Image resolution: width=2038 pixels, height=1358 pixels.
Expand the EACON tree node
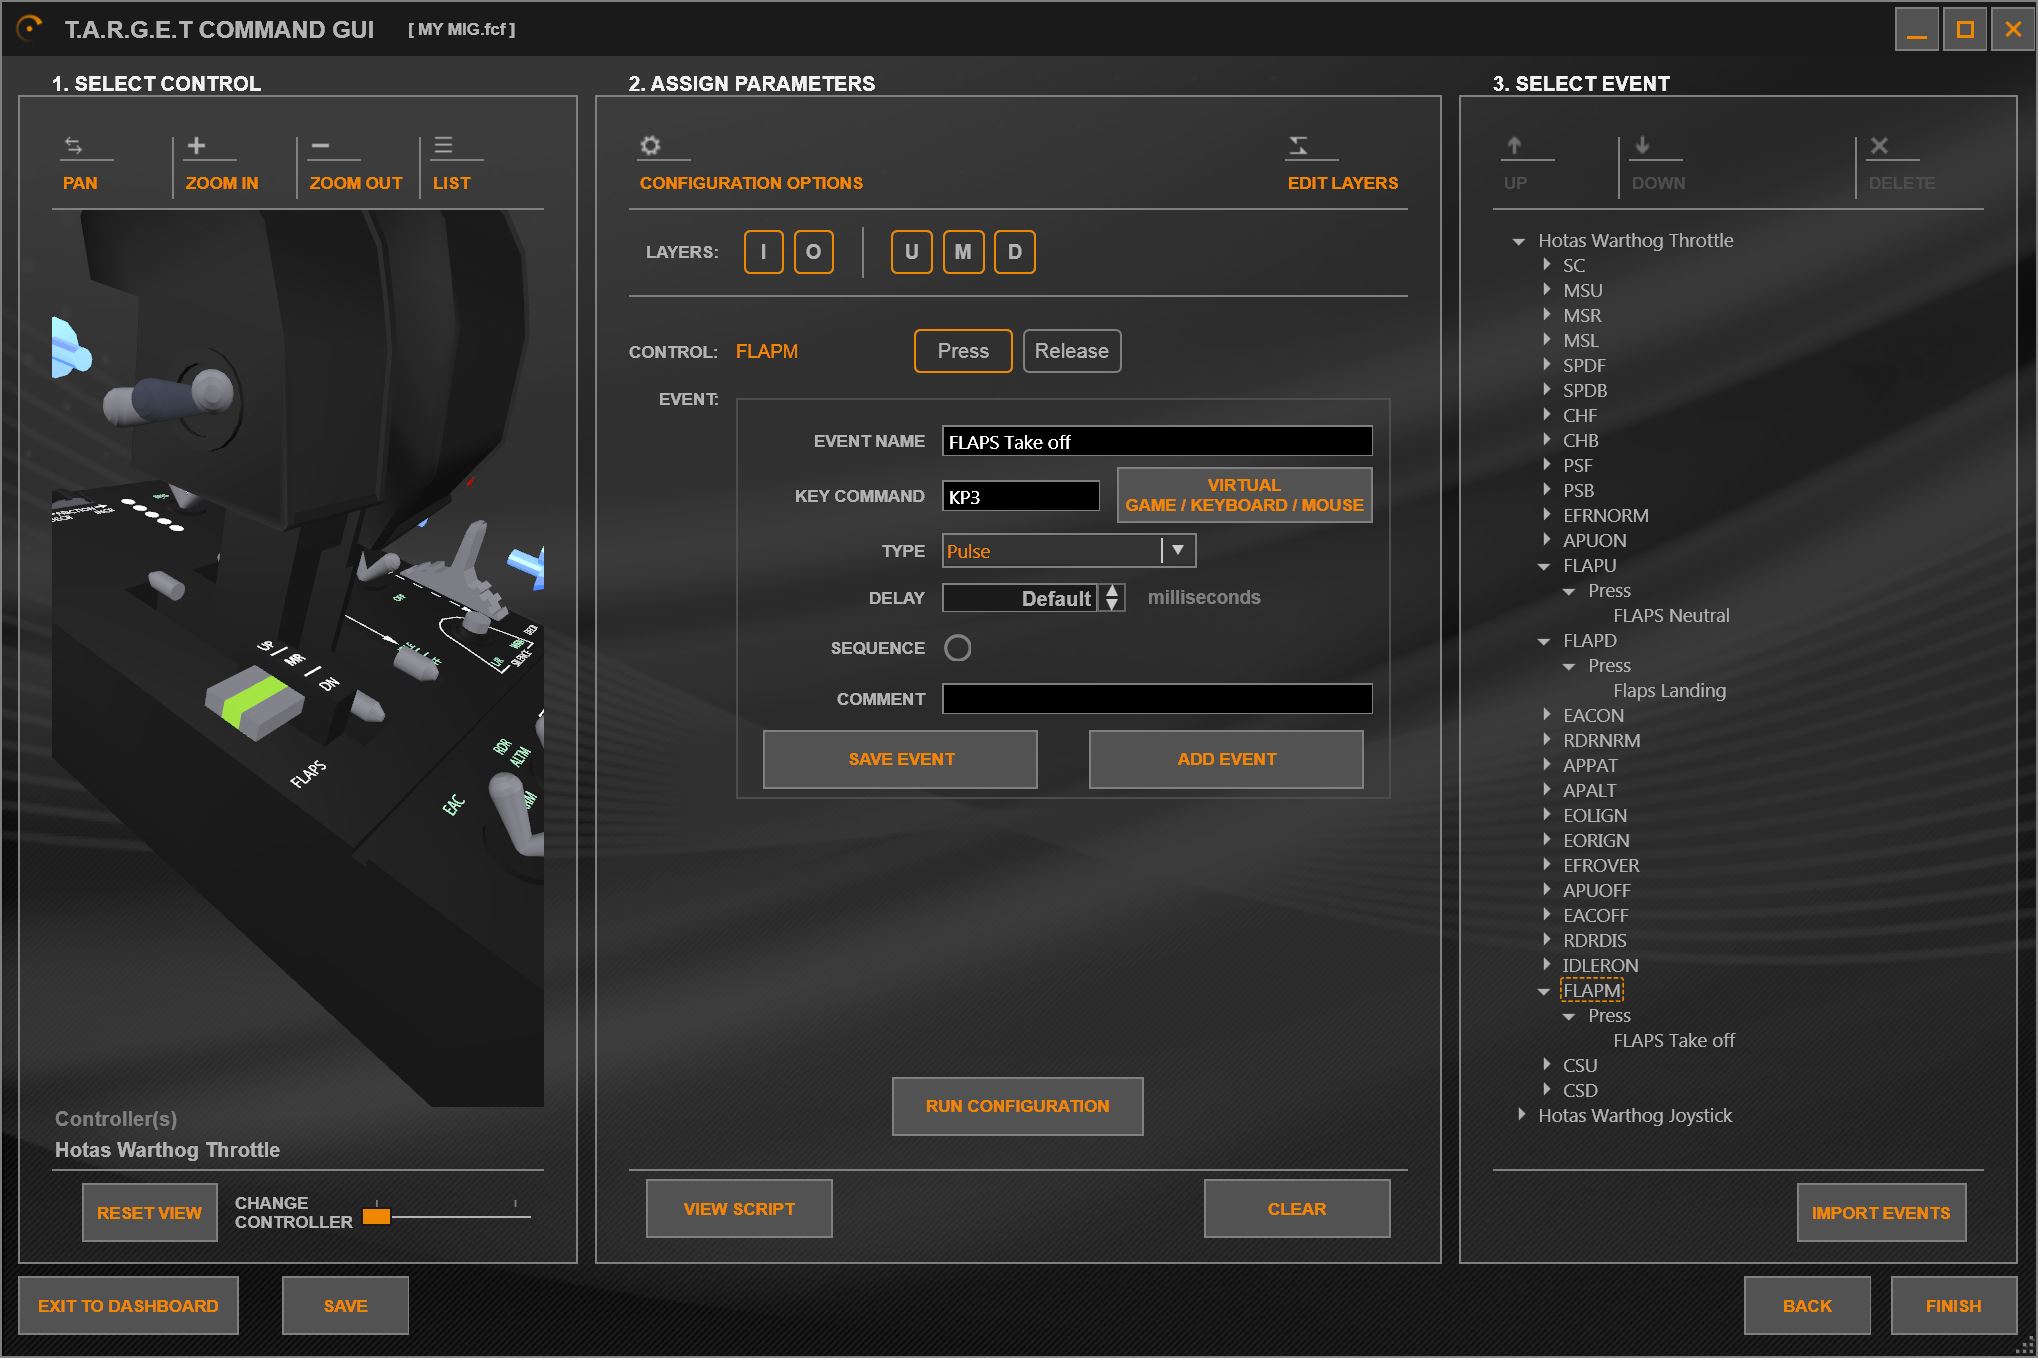pos(1546,715)
